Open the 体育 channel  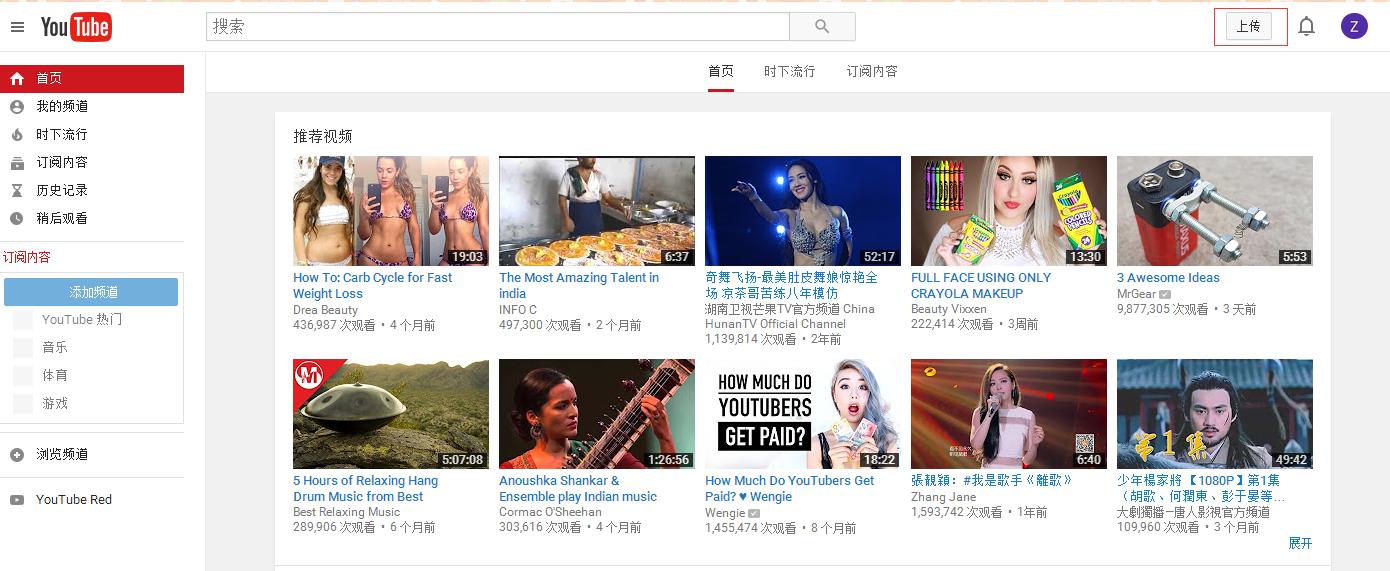coord(55,376)
